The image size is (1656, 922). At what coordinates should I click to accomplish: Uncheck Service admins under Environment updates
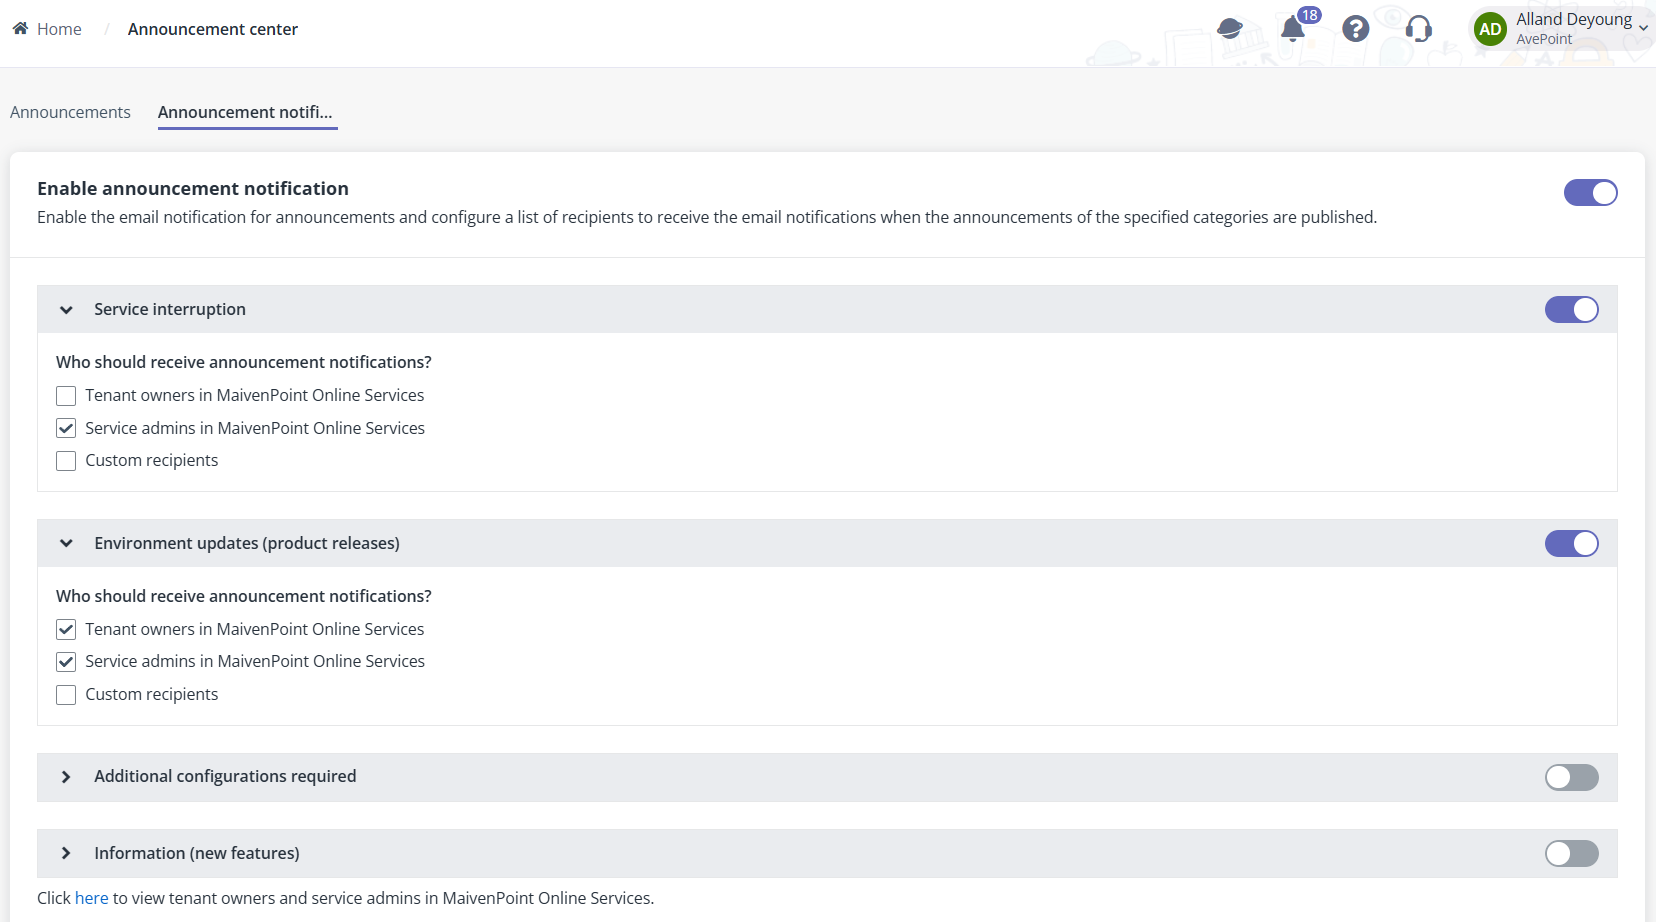click(x=66, y=662)
